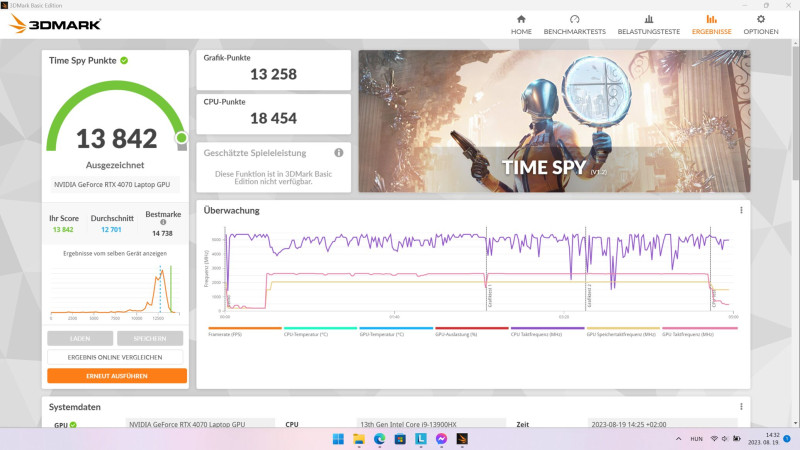Open Microsoft Store from the taskbar
Image resolution: width=800 pixels, height=450 pixels.
[400, 439]
